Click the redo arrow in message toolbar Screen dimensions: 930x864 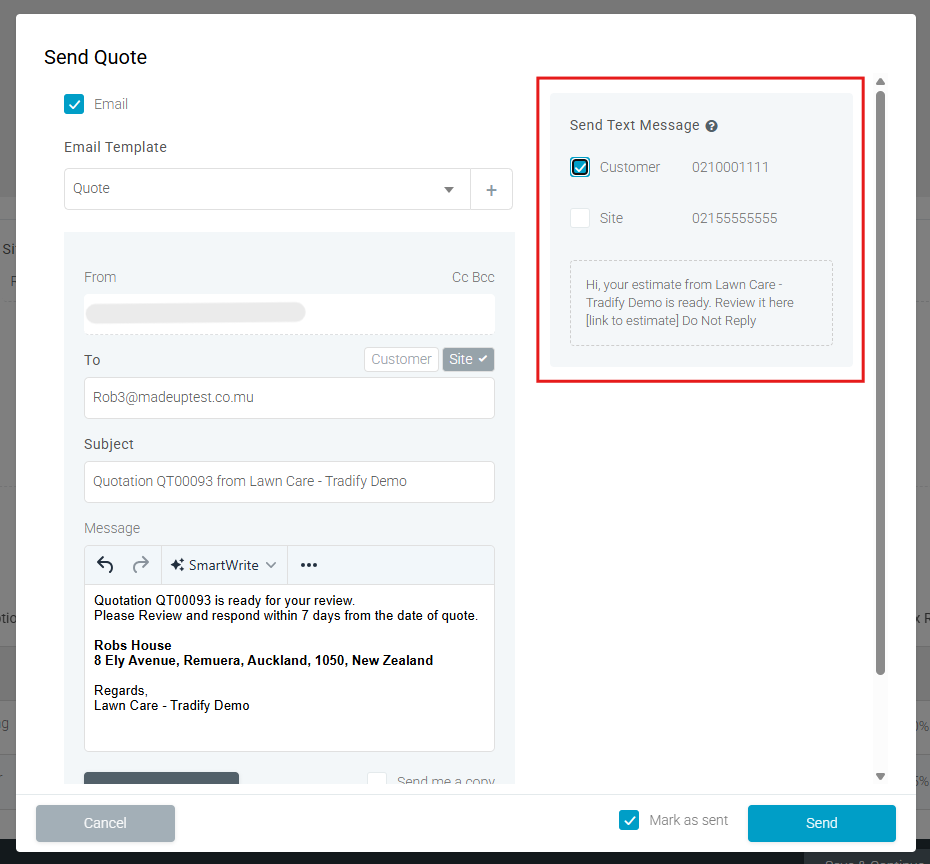(x=141, y=565)
